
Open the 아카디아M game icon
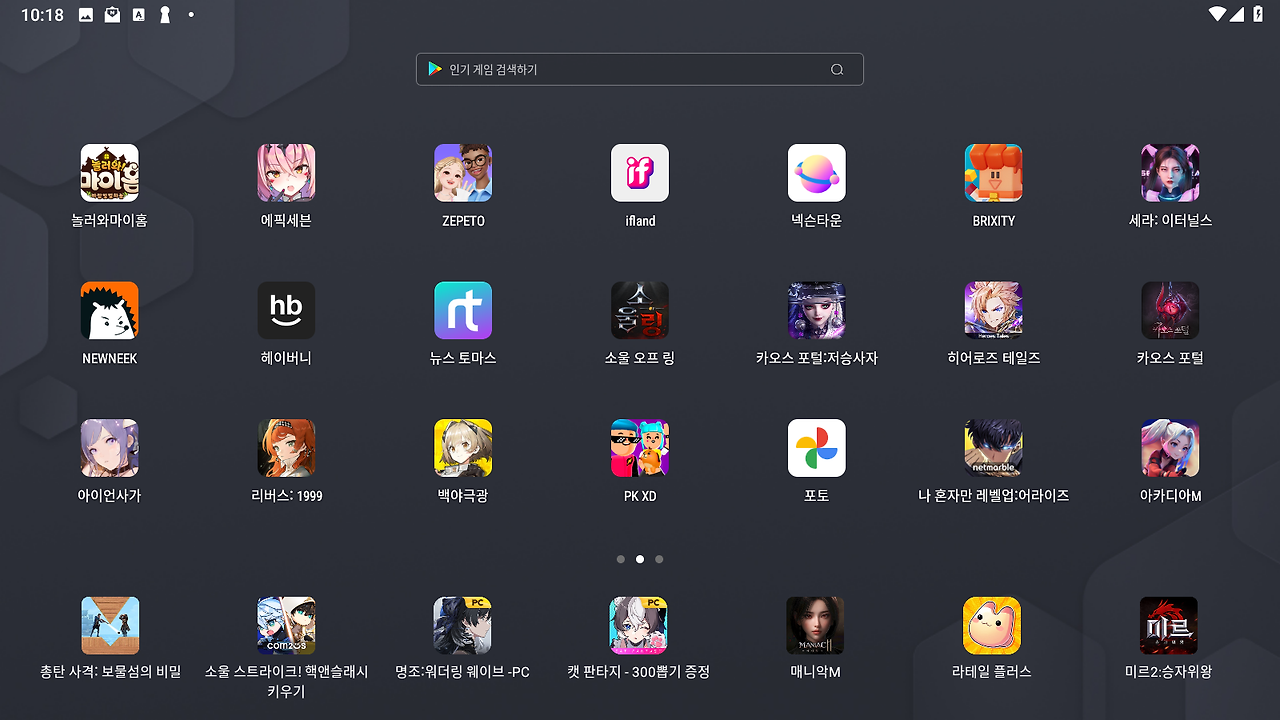(x=1170, y=448)
